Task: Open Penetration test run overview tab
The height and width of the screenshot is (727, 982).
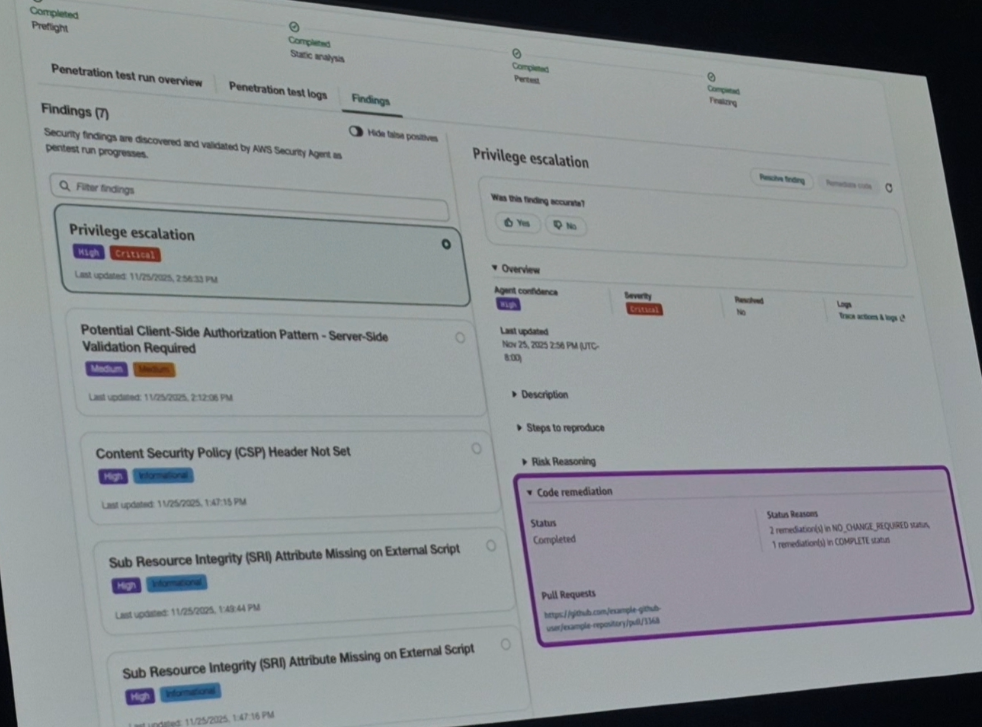Action: point(126,79)
